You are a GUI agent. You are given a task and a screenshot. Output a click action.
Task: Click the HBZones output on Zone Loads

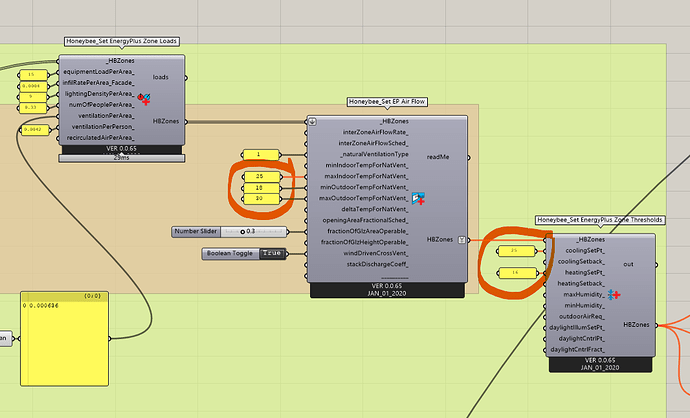[x=166, y=121]
